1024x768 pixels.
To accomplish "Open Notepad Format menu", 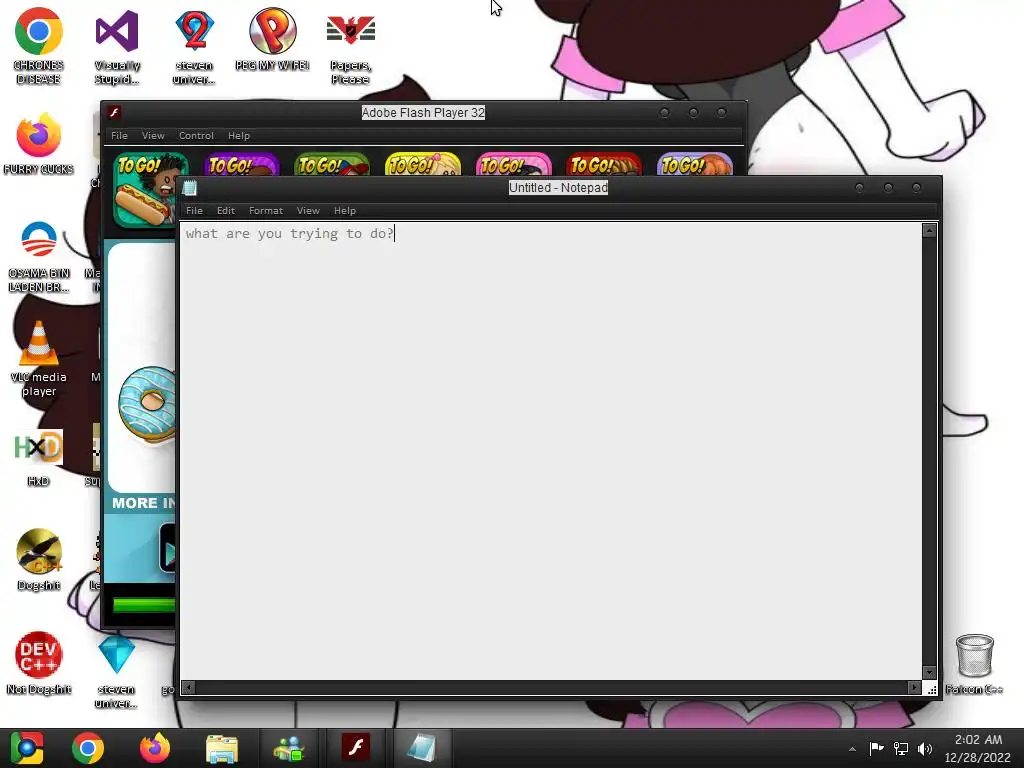I will [x=266, y=210].
